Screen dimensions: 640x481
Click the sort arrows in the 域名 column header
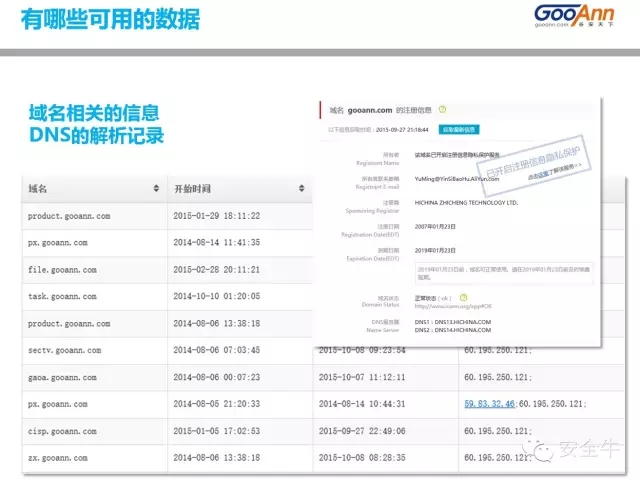point(156,188)
